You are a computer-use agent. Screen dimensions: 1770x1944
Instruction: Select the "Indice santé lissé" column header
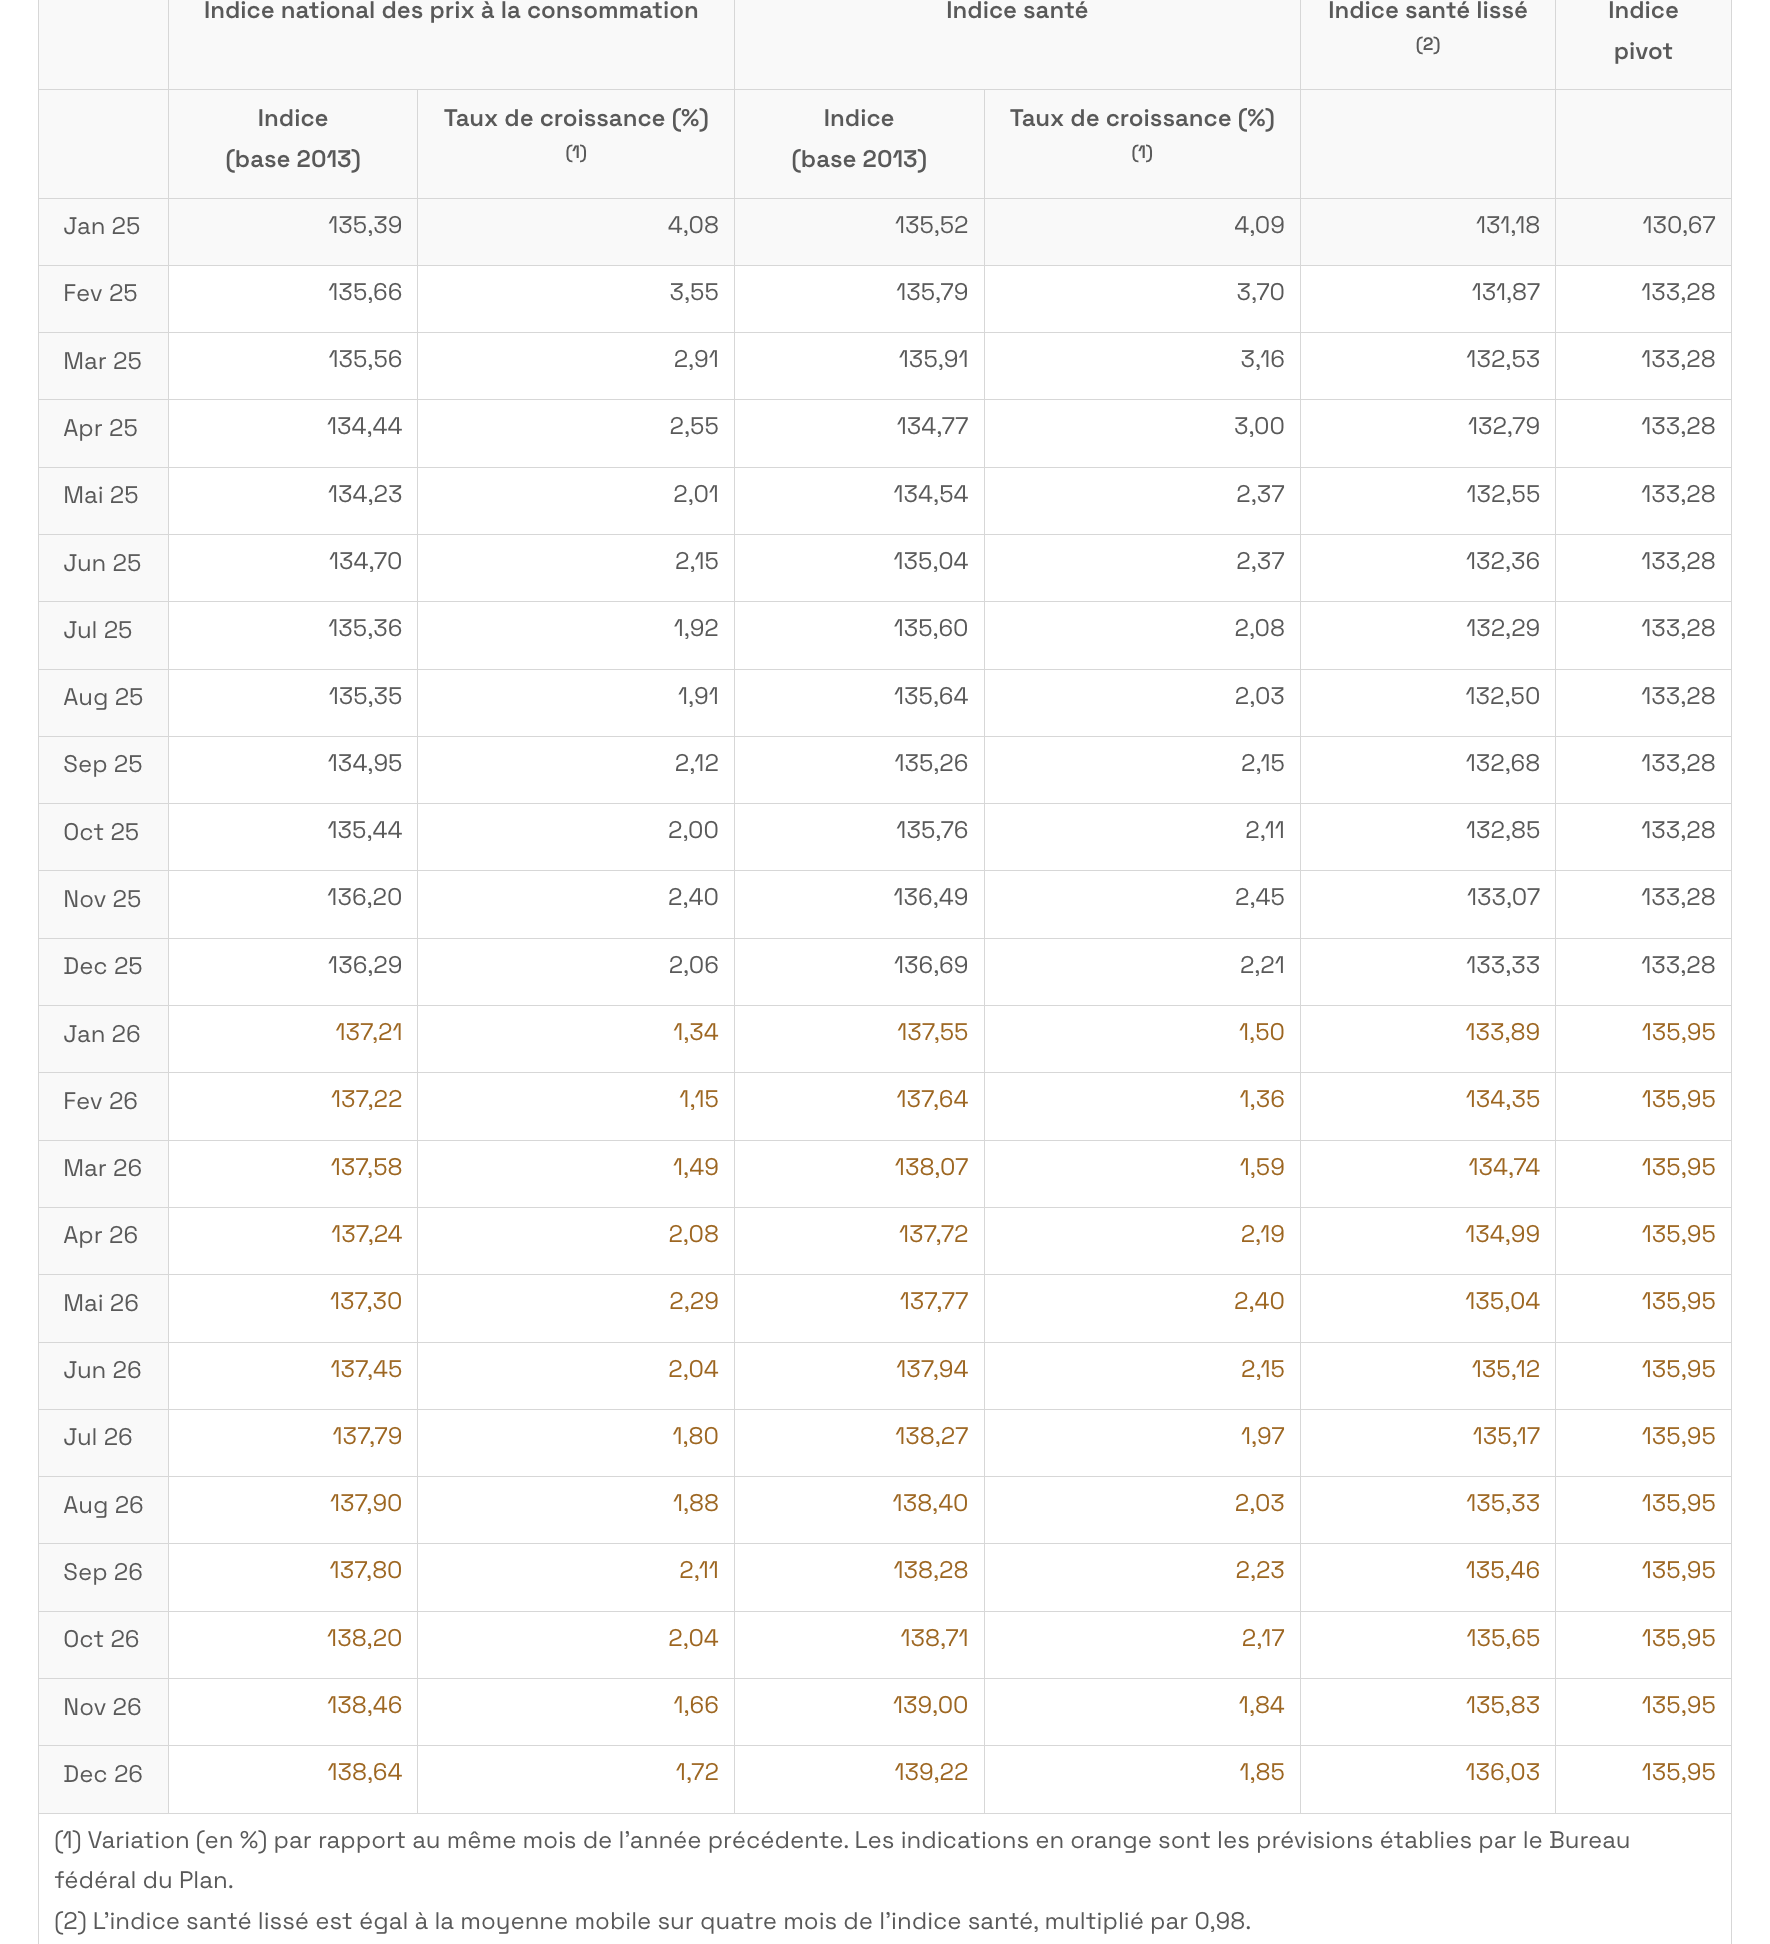coord(1427,12)
